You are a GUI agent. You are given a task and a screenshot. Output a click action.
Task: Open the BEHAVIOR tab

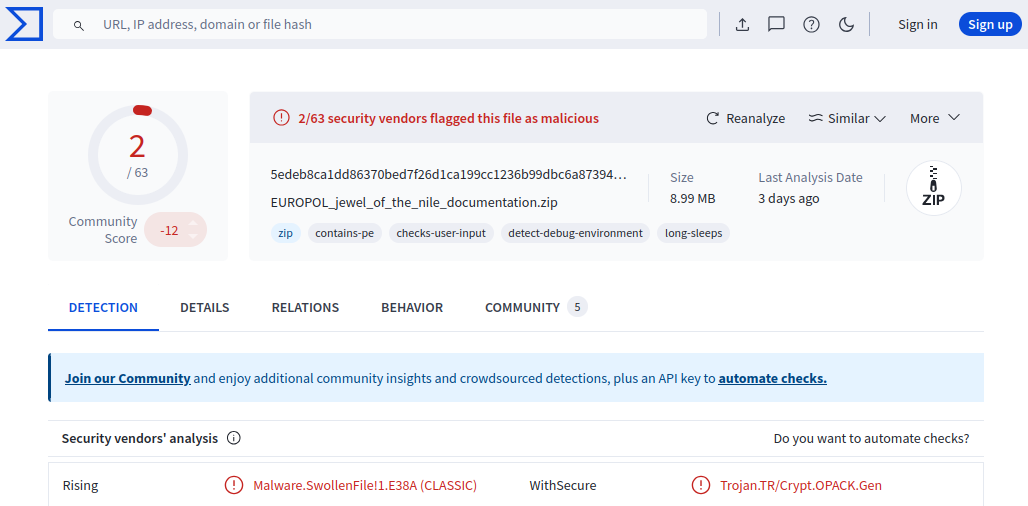pyautogui.click(x=412, y=308)
